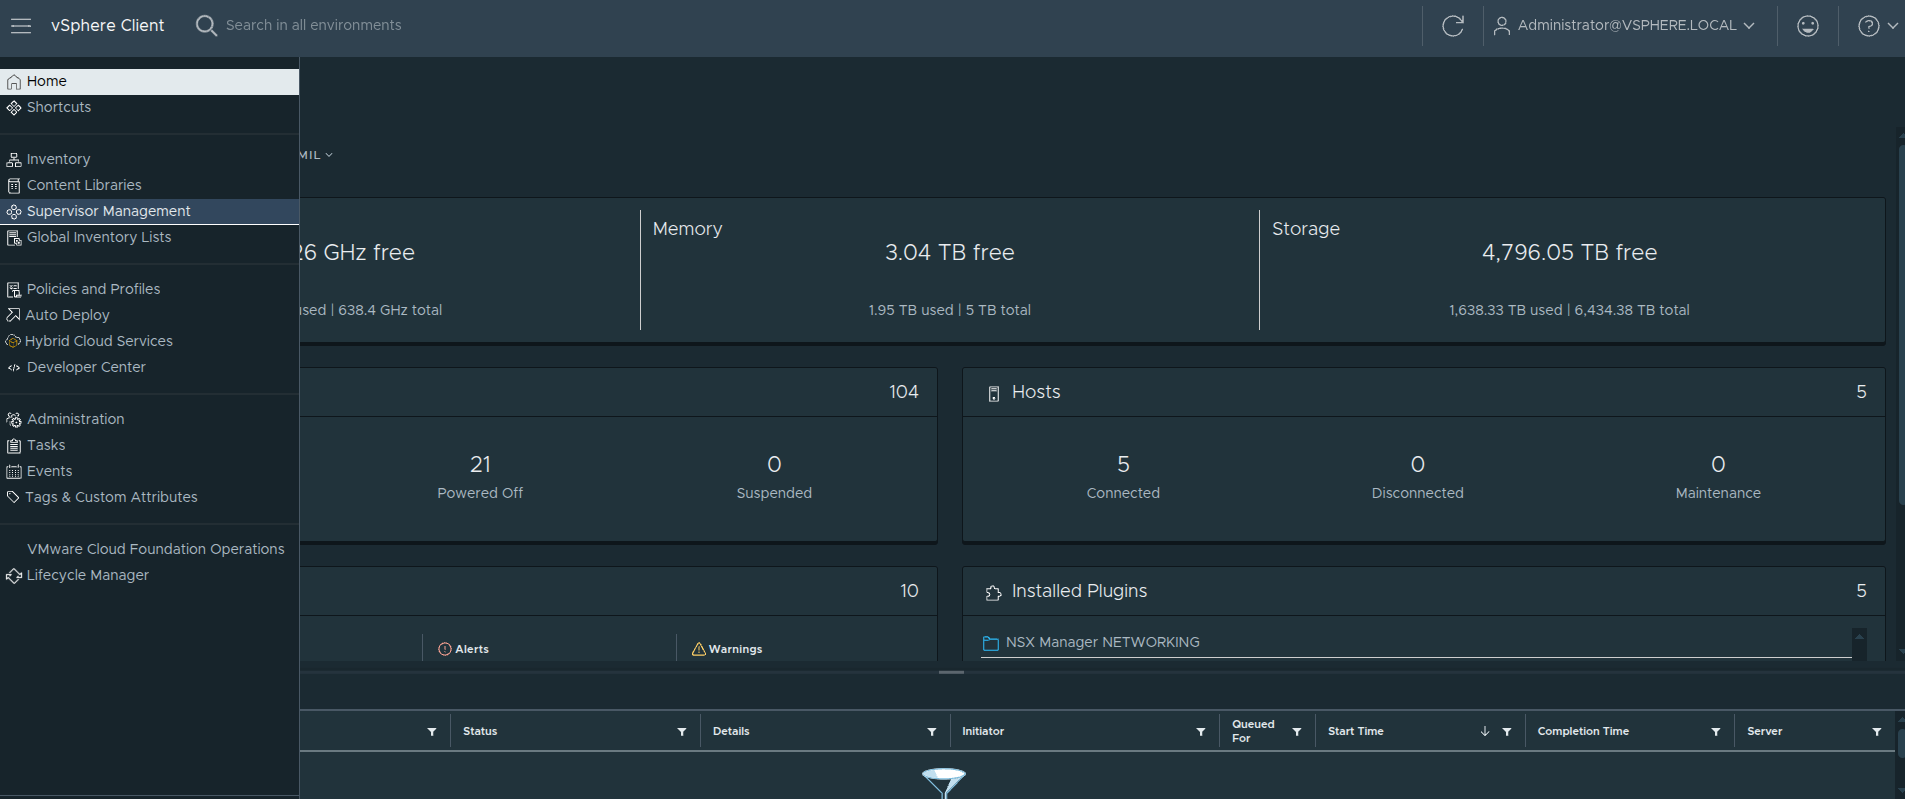The width and height of the screenshot is (1905, 799).
Task: Open the hamburger navigation menu
Action: tap(21, 26)
